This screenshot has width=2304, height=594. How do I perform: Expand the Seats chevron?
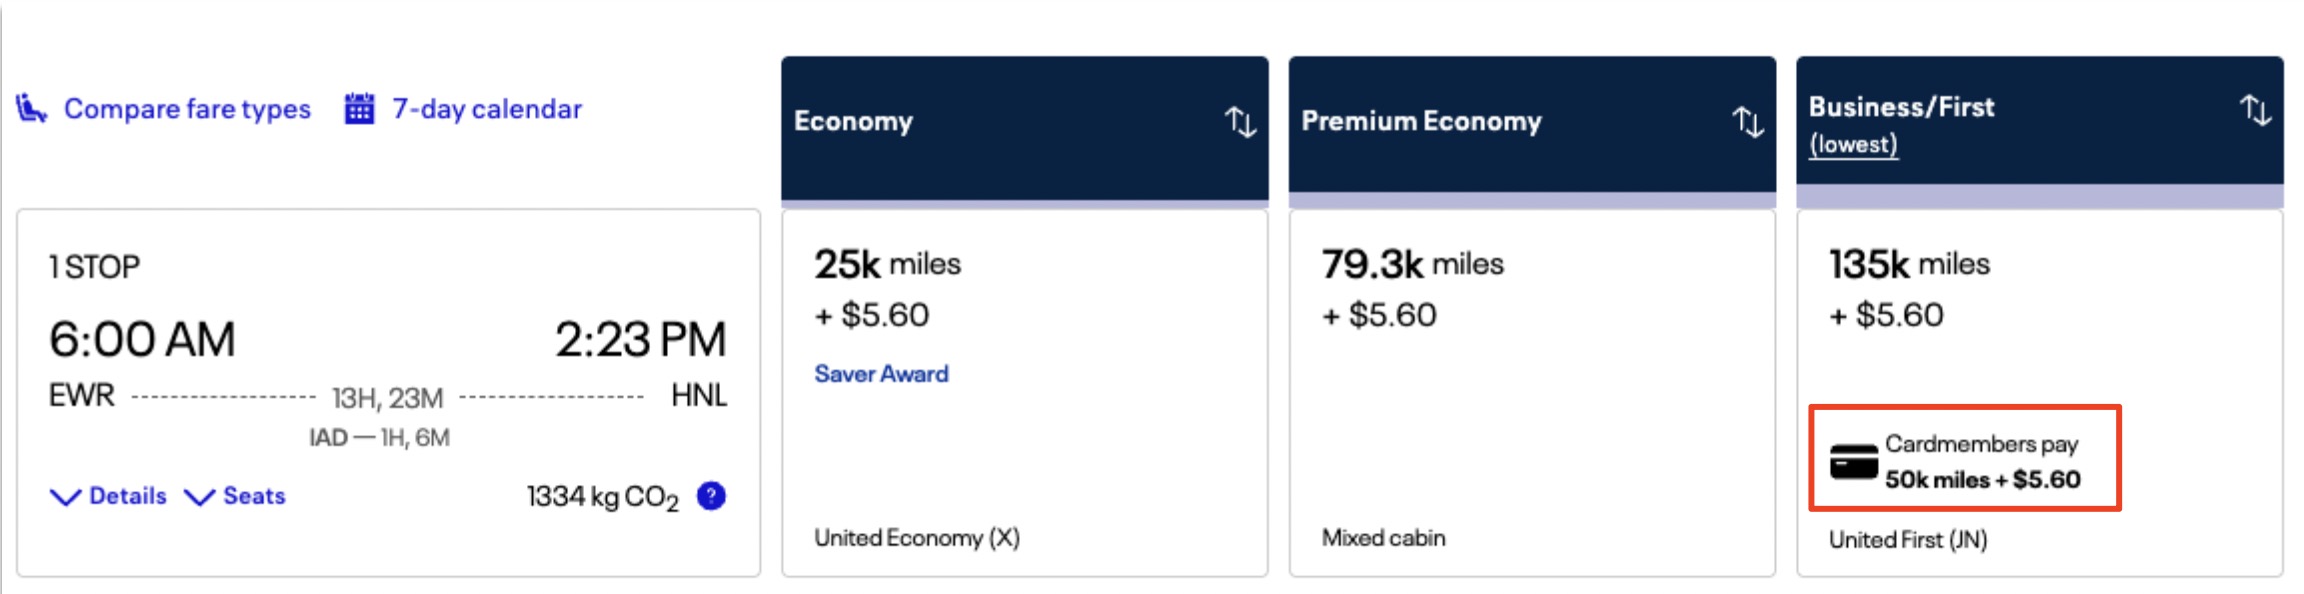200,497
